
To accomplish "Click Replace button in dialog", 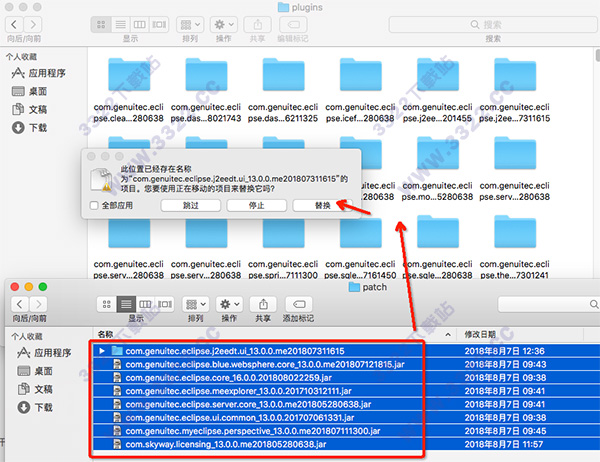I will click(323, 206).
